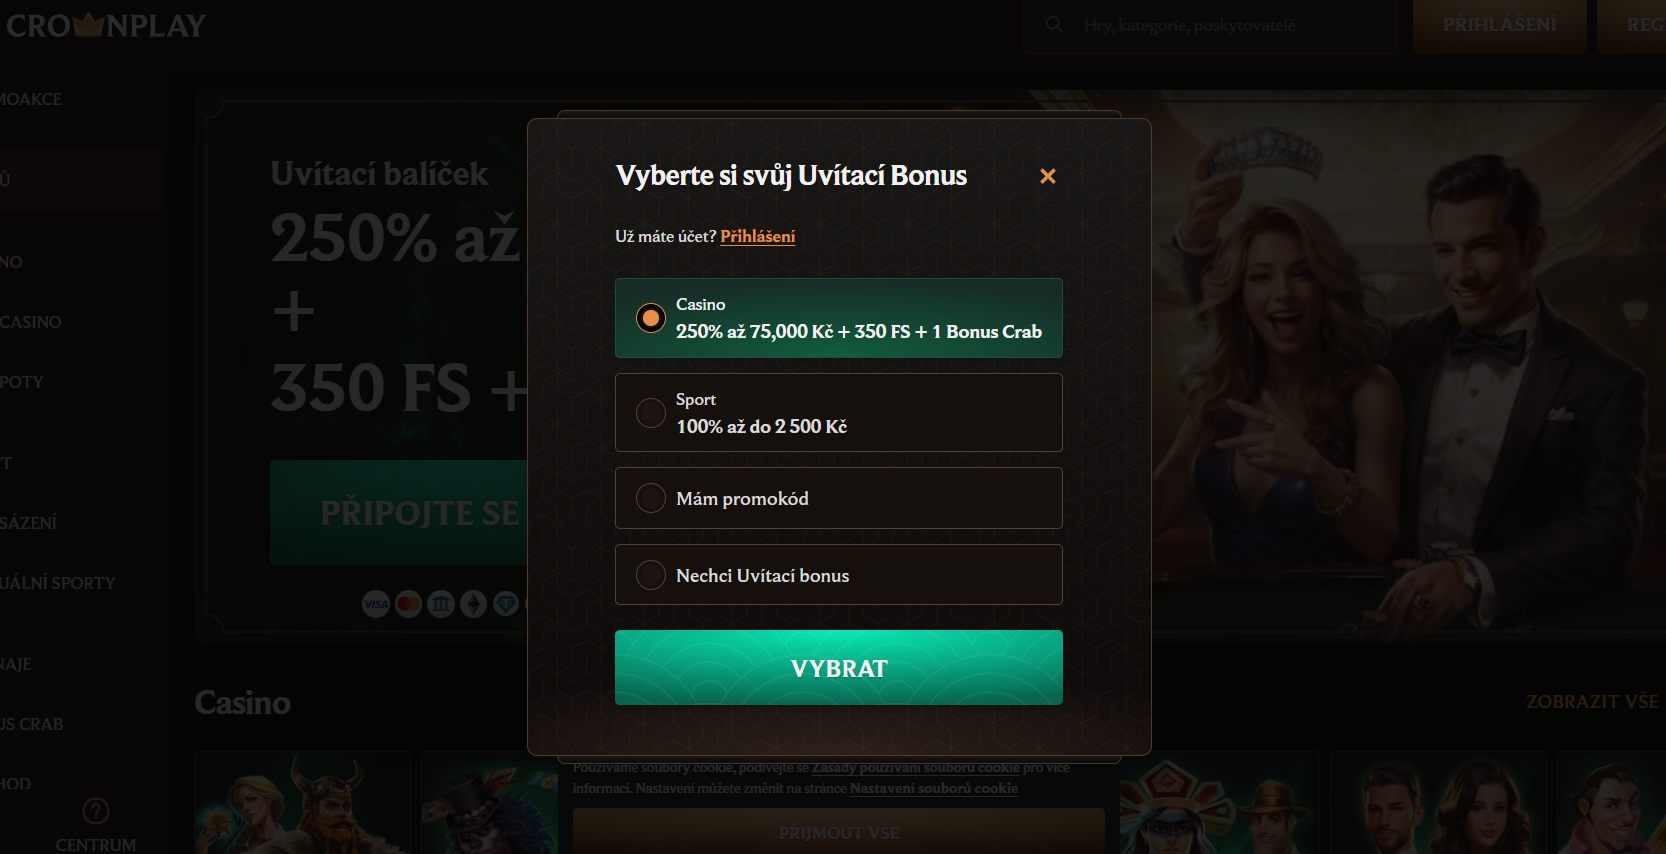
Task: Open the Casino sidebar menu item
Action: [31, 322]
